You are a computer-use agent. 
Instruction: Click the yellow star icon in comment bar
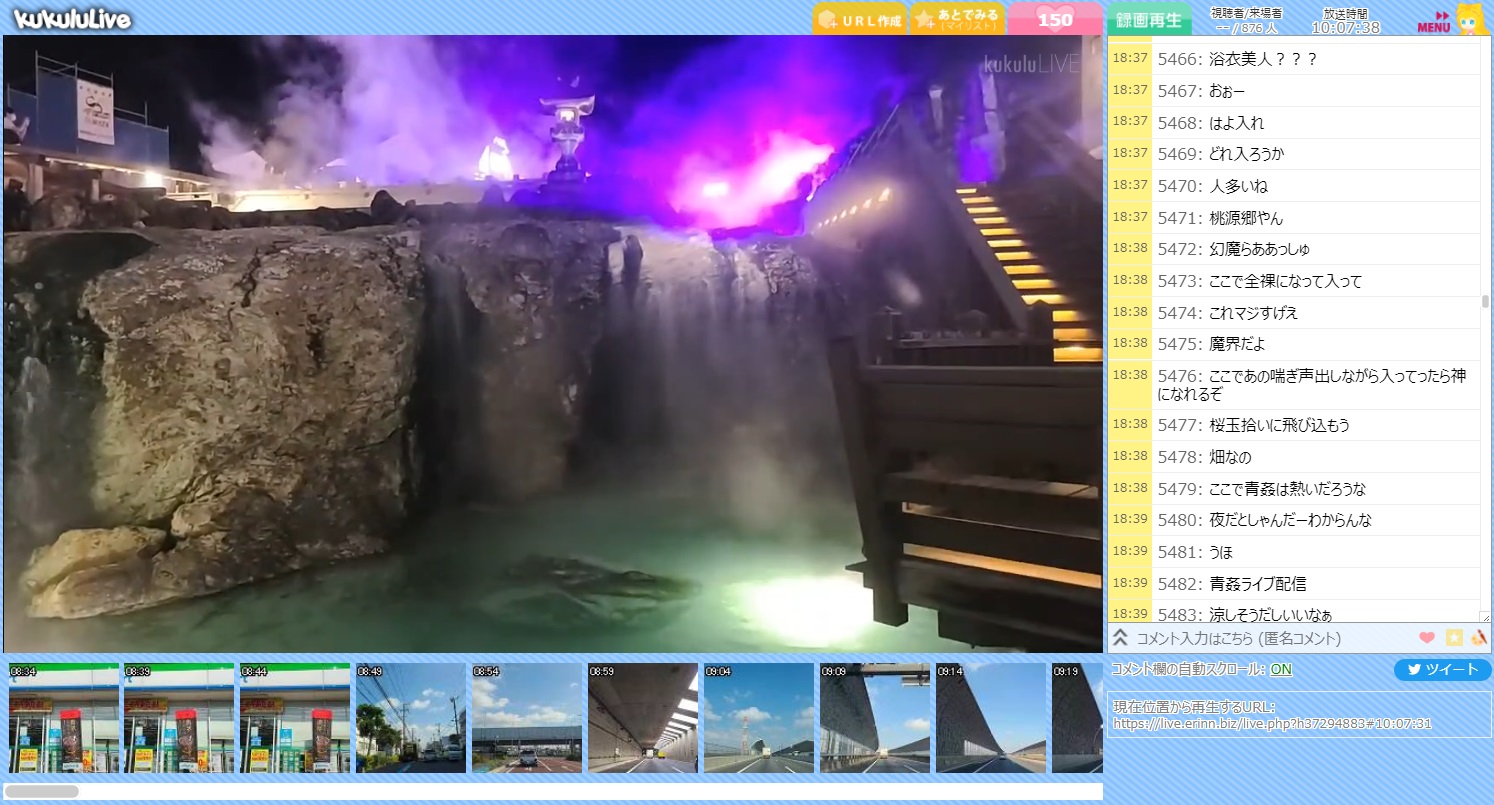[1454, 638]
